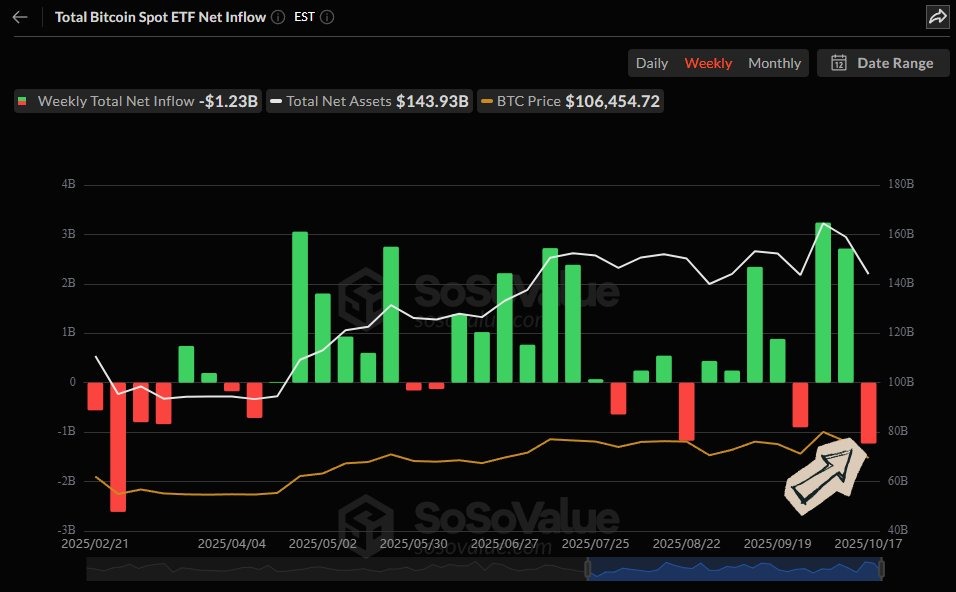Click the orange line icon beside BTC Price
Screen dimensions: 956x592
[x=490, y=101]
